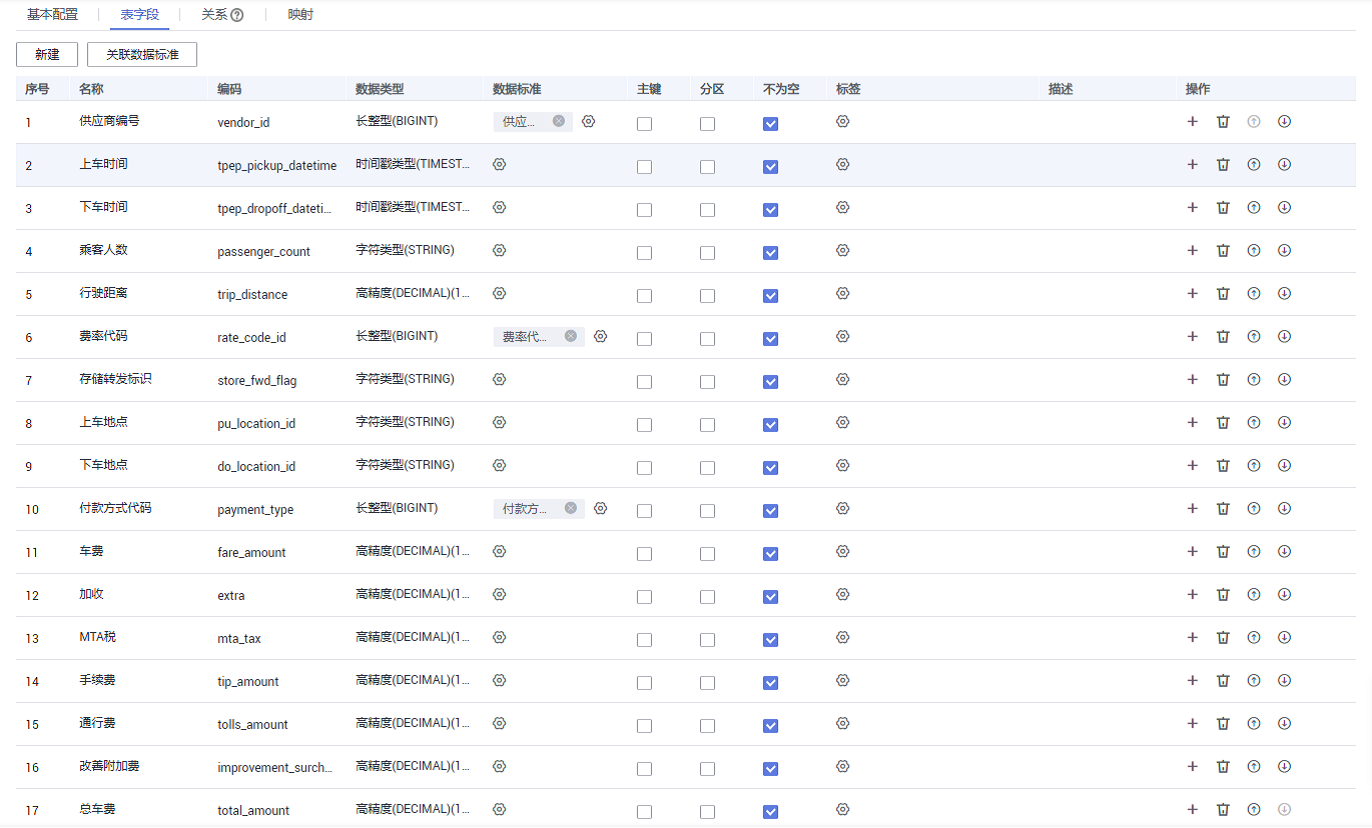Click the 新建 button
Image resolution: width=1372 pixels, height=828 pixels.
click(47, 55)
